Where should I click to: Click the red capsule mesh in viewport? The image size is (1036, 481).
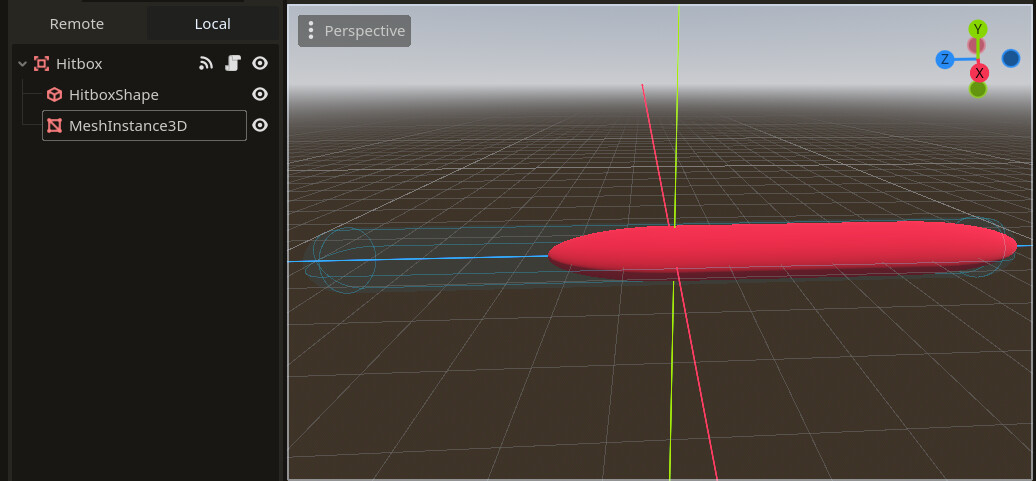click(783, 248)
